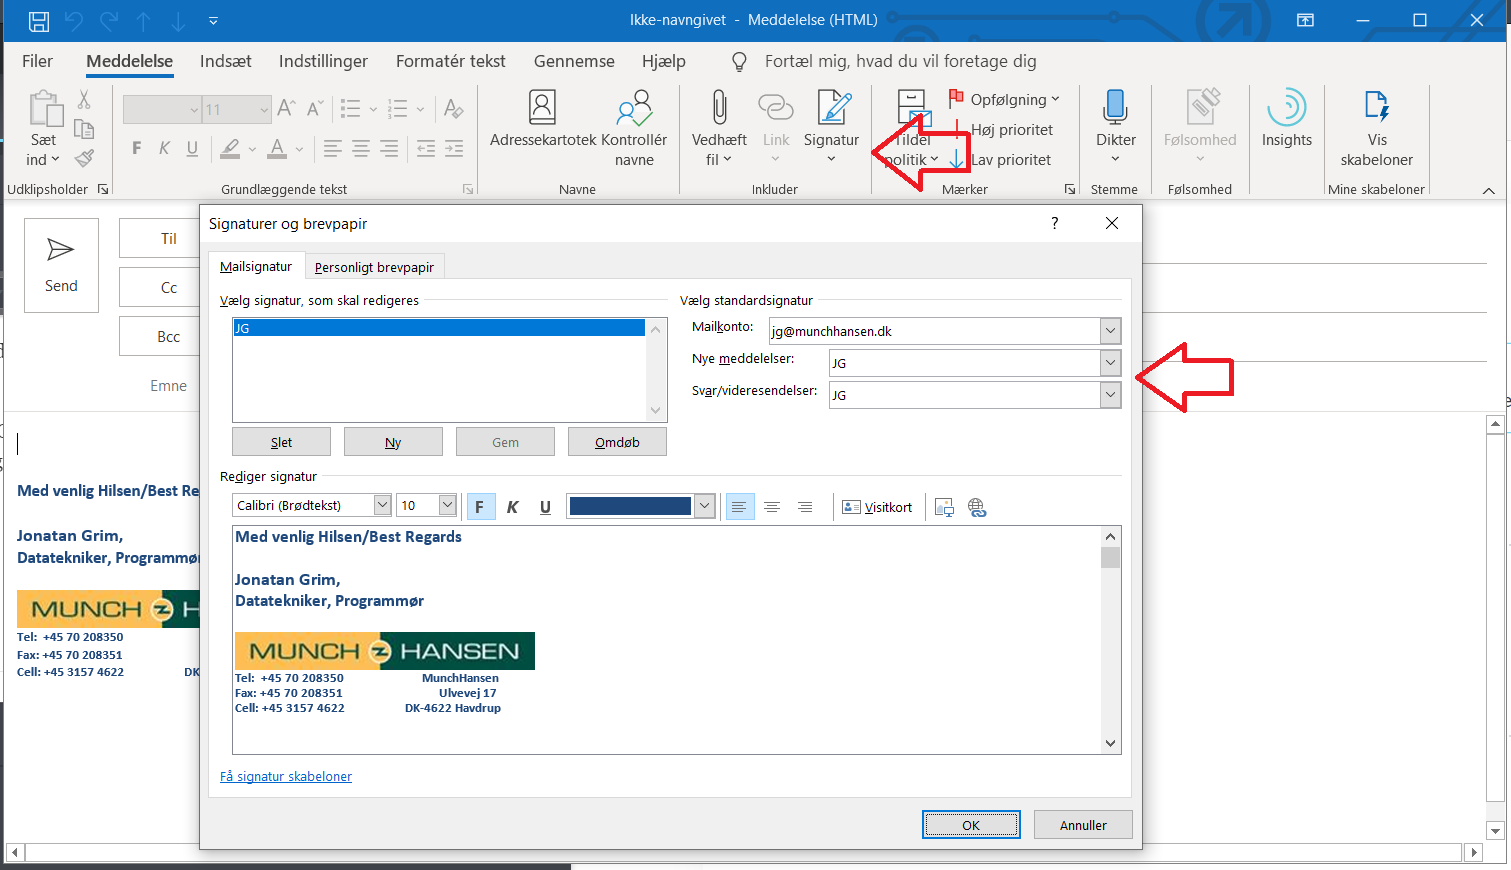Follow the Få signatur skabeloner link
The image size is (1511, 870).
click(286, 777)
